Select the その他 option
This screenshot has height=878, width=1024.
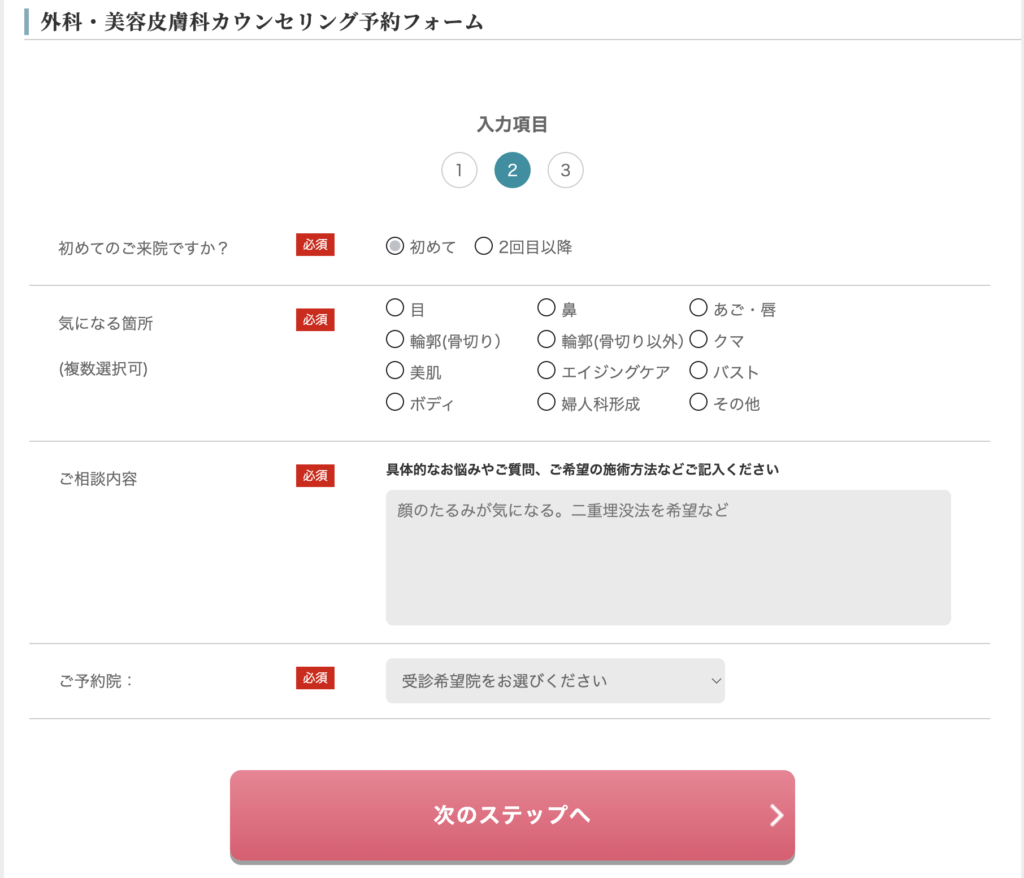698,403
